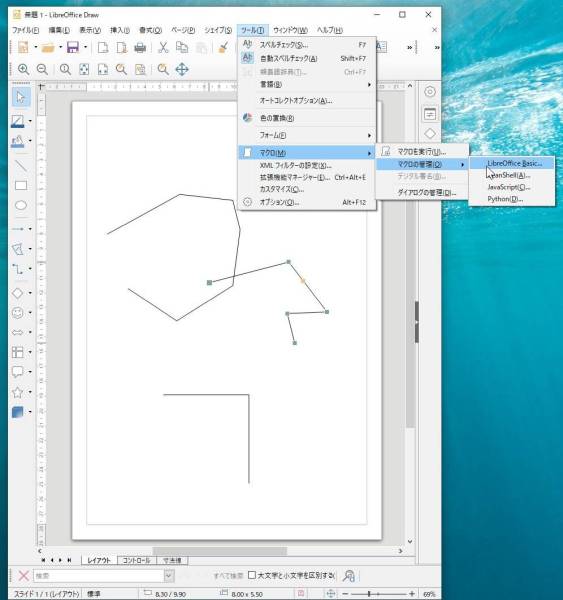Click the Print icon in toolbar
The height and width of the screenshot is (600, 563).
140,47
